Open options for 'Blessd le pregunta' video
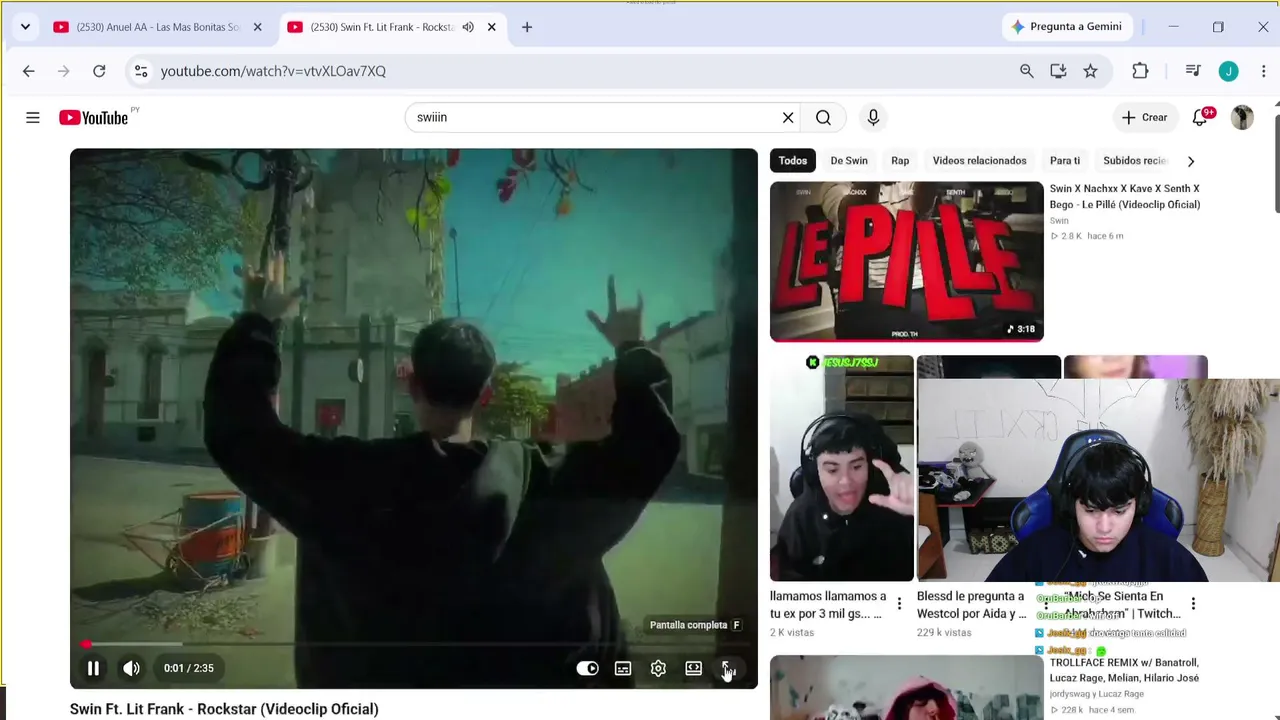This screenshot has width=1280, height=720. click(1046, 604)
